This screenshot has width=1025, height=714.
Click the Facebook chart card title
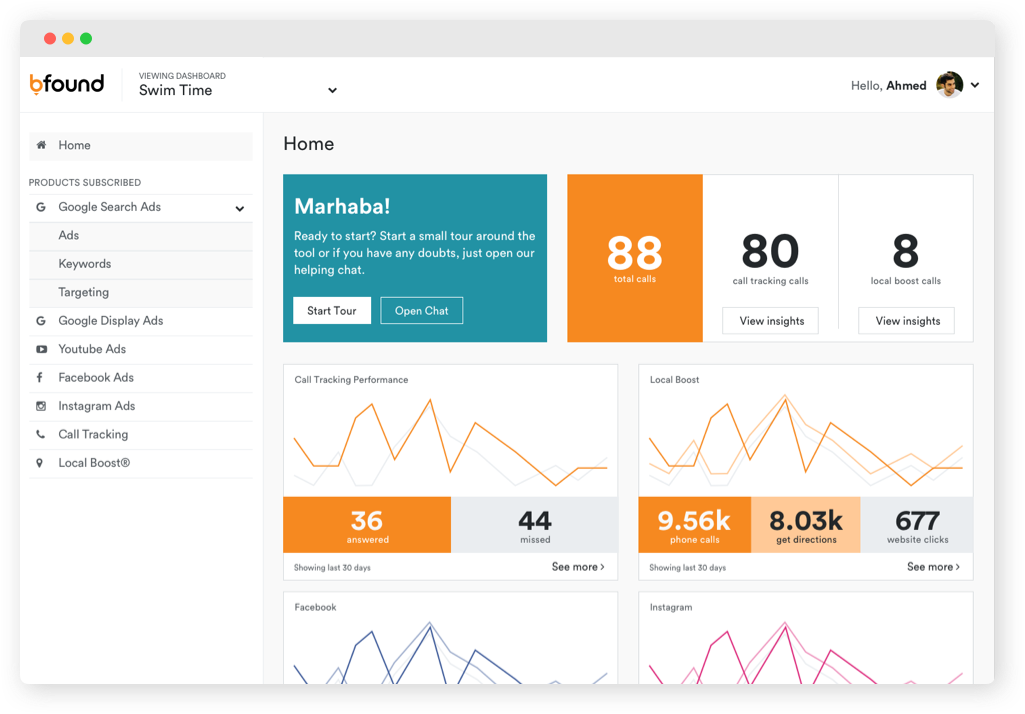pyautogui.click(x=315, y=607)
